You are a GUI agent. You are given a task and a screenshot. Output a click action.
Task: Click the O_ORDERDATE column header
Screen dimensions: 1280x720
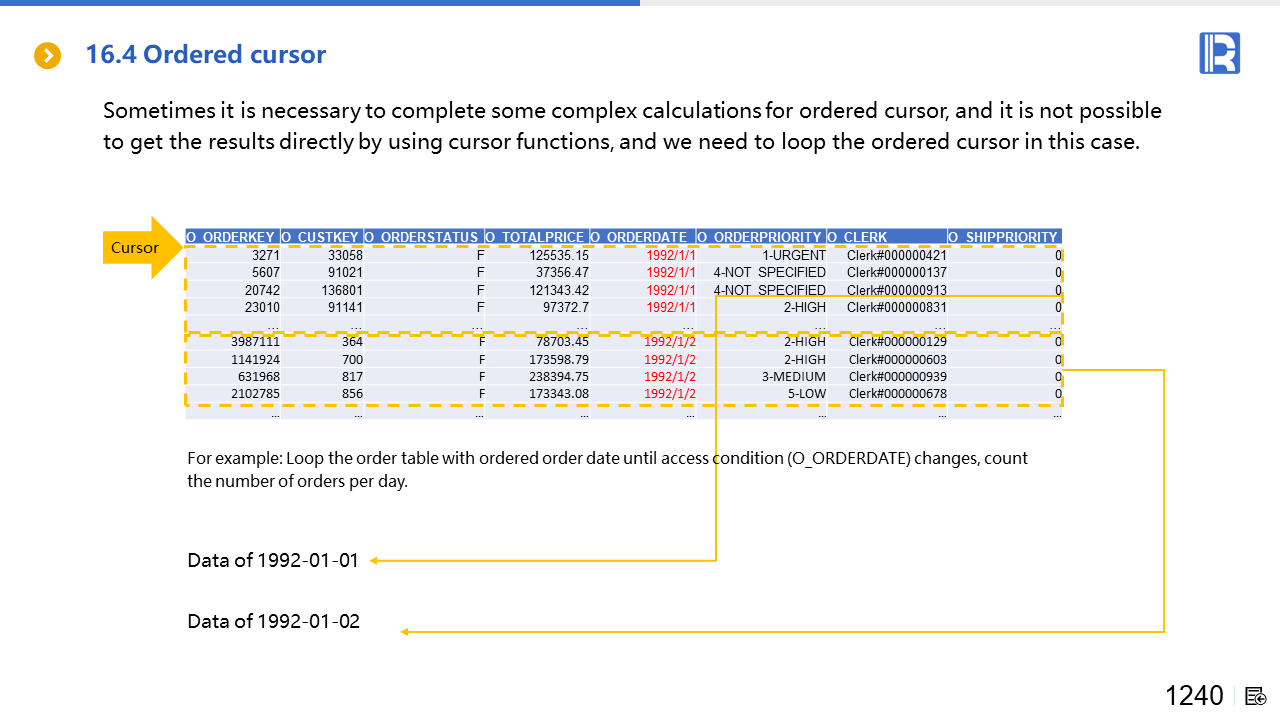641,237
